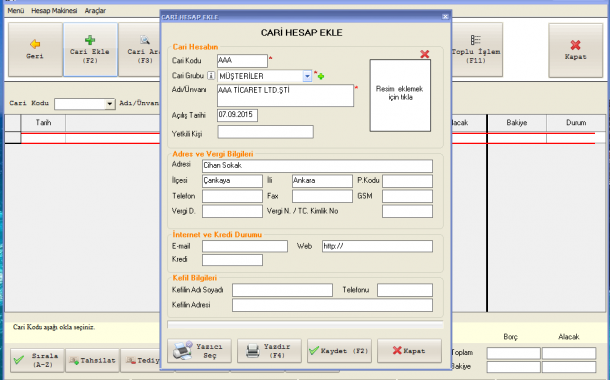This screenshot has height=380, width=610.
Task: Click the Adresi field with Cihan Sokak
Action: 317,166
